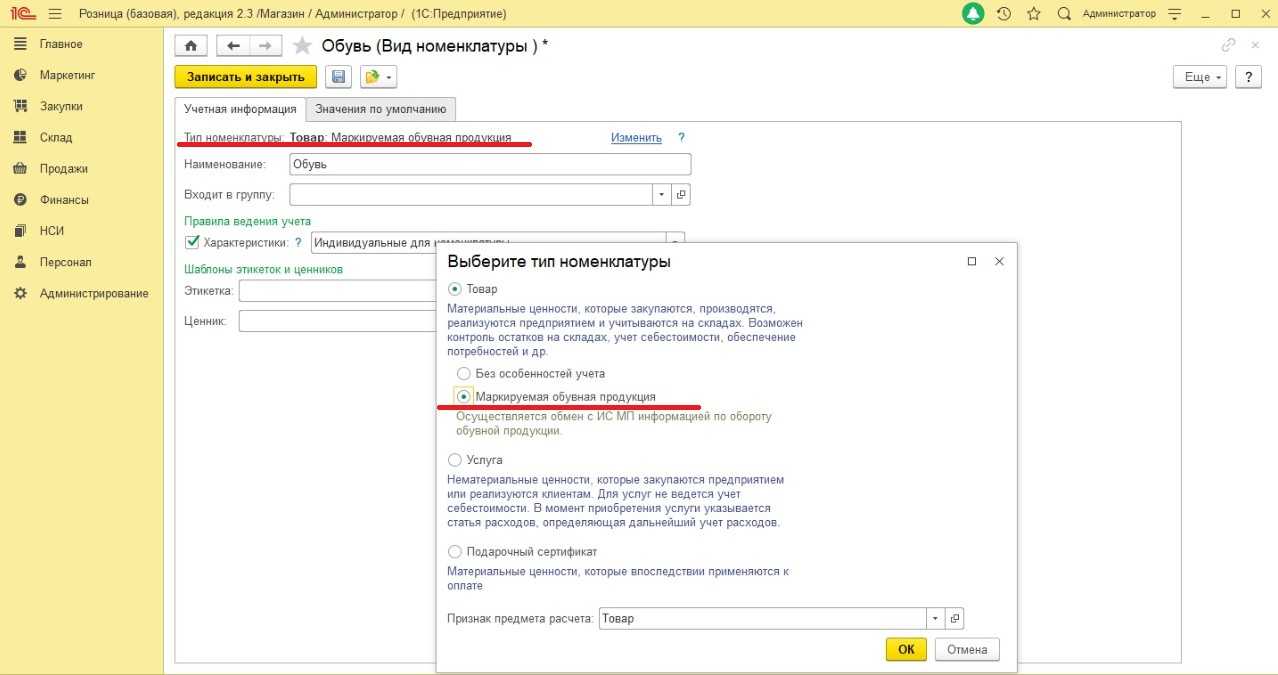Image resolution: width=1278 pixels, height=675 pixels.
Task: Add form to favorites with star icon
Action: pos(302,46)
